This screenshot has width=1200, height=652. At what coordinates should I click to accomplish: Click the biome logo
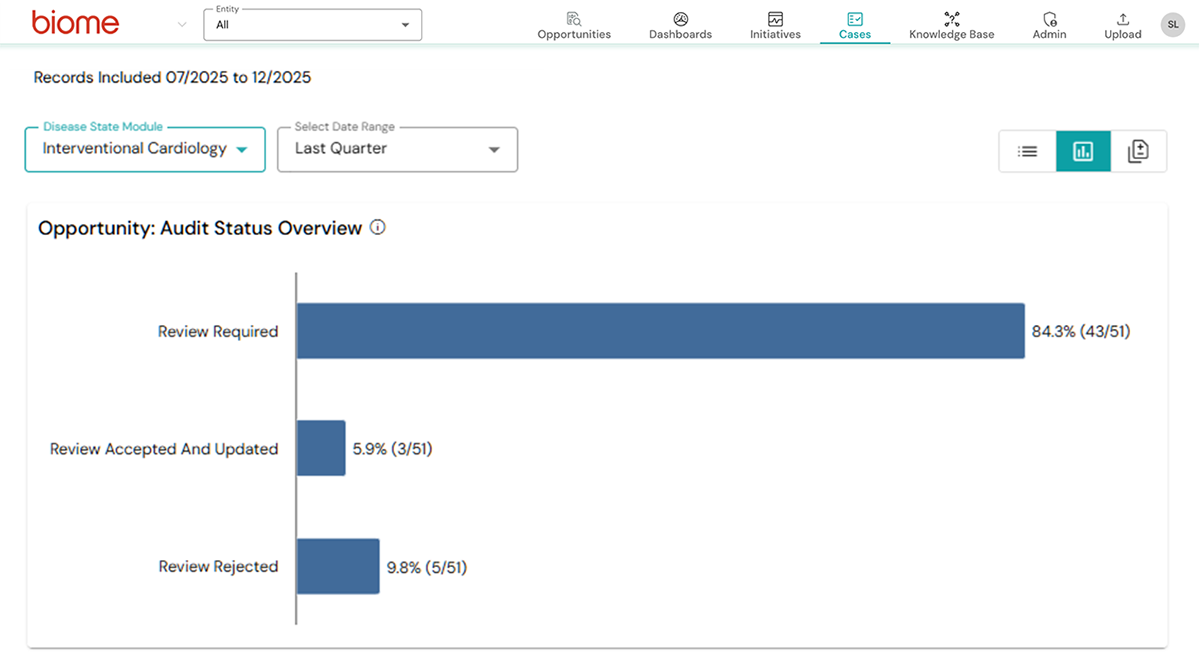pos(75,22)
